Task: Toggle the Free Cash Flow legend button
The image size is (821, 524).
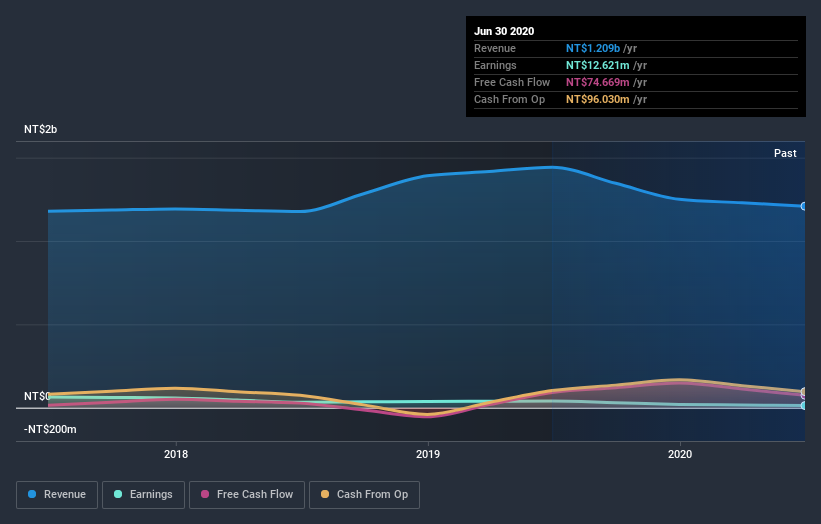Action: [x=247, y=495]
